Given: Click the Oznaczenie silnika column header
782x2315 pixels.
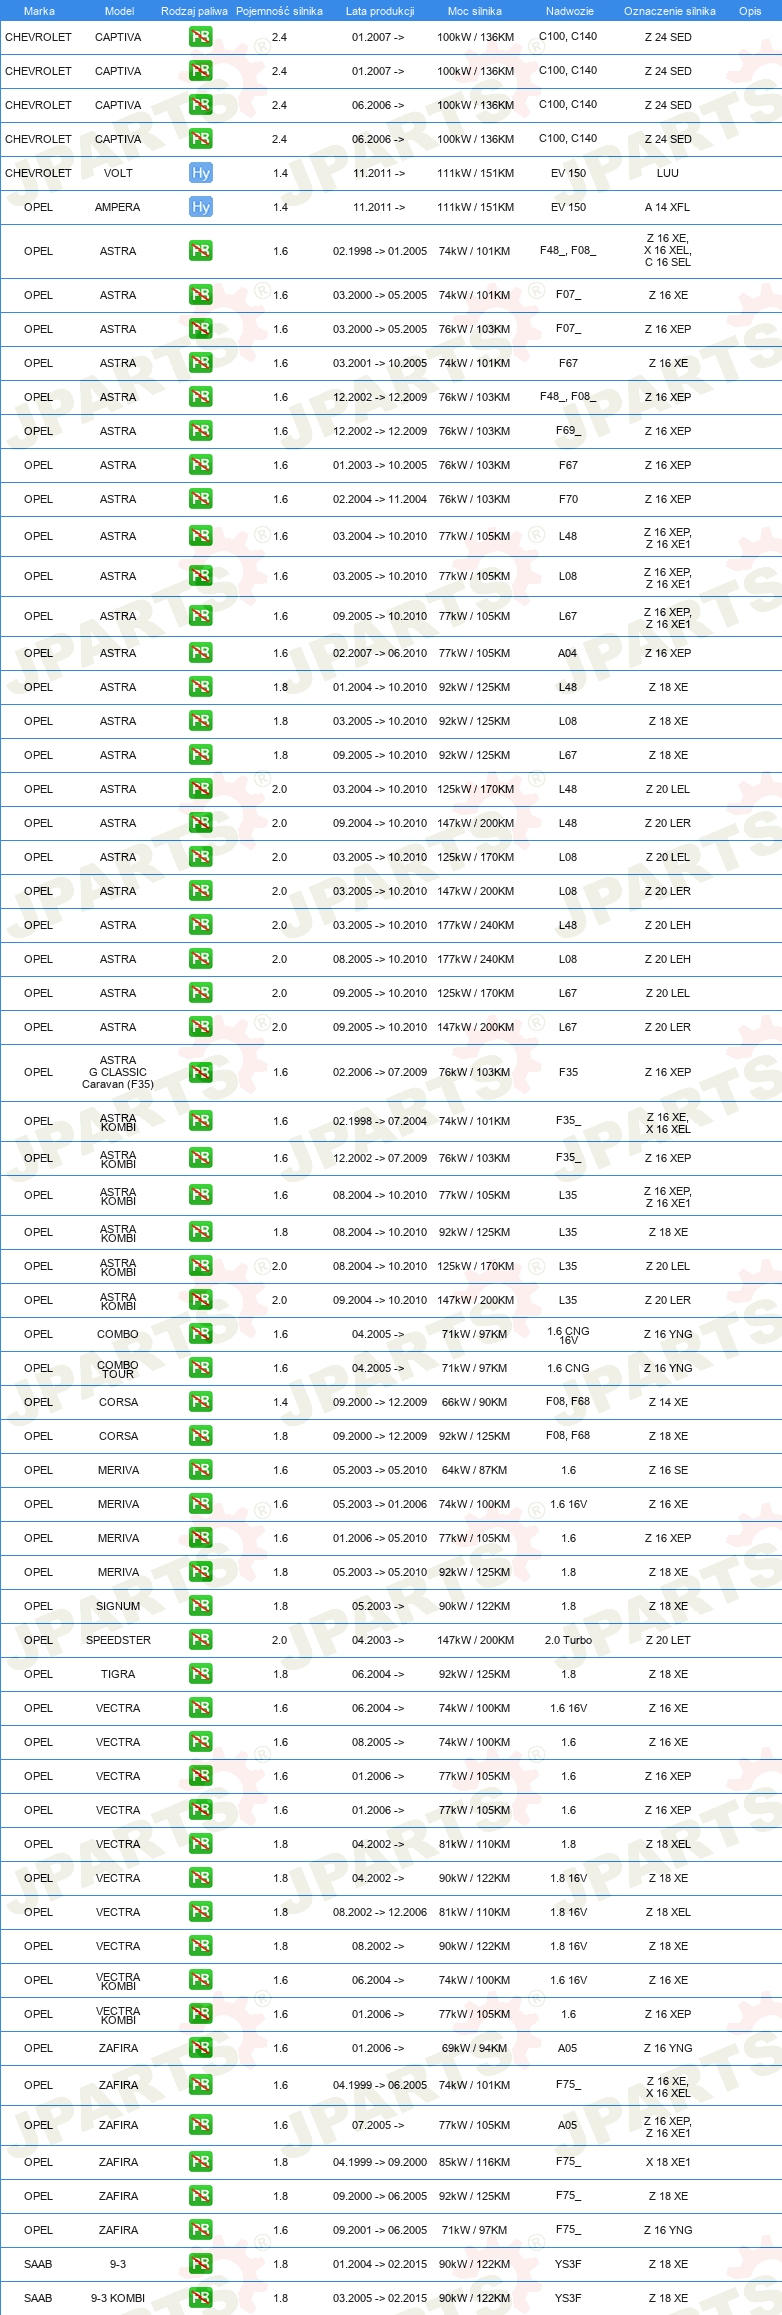Looking at the screenshot, I should (669, 11).
